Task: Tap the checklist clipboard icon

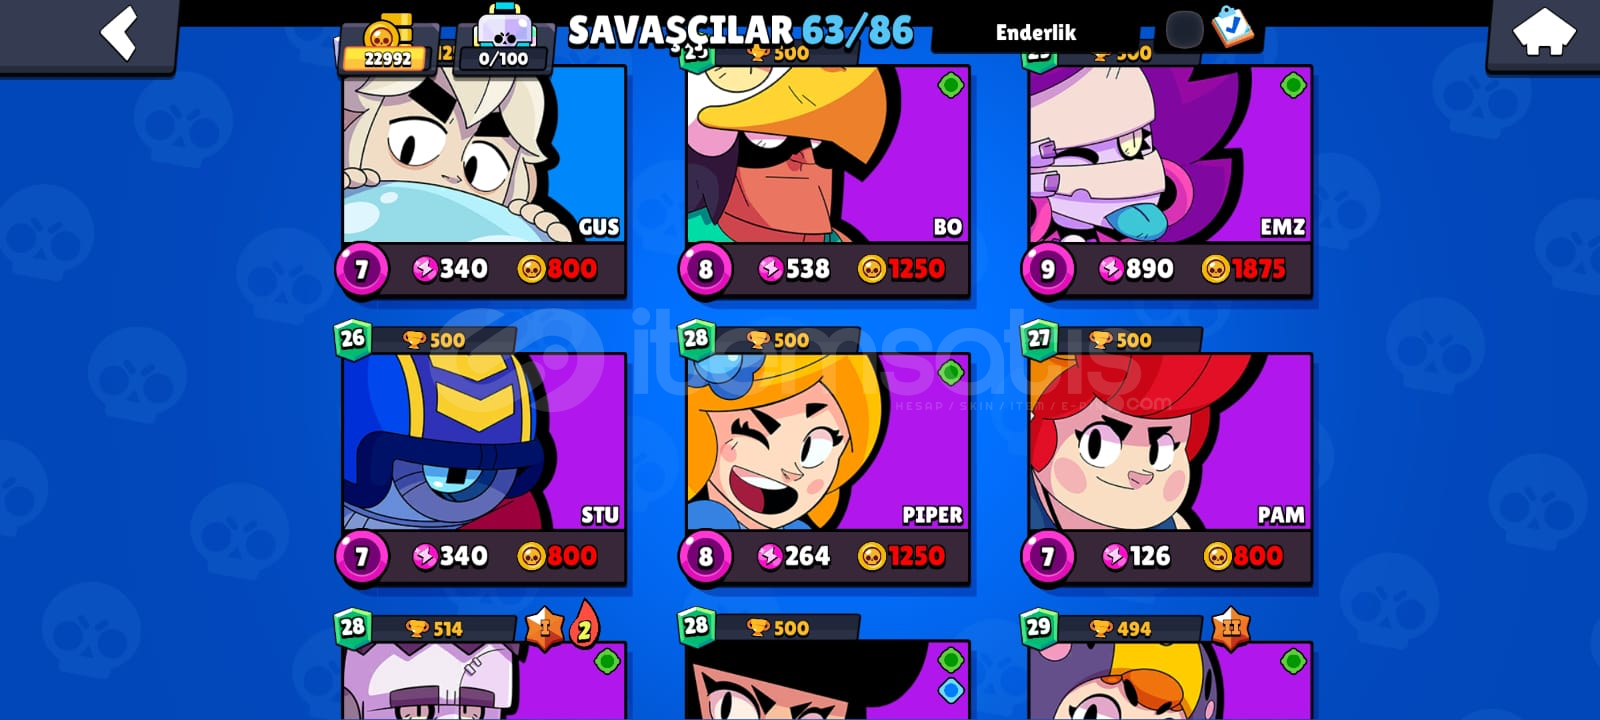Action: click(1232, 28)
